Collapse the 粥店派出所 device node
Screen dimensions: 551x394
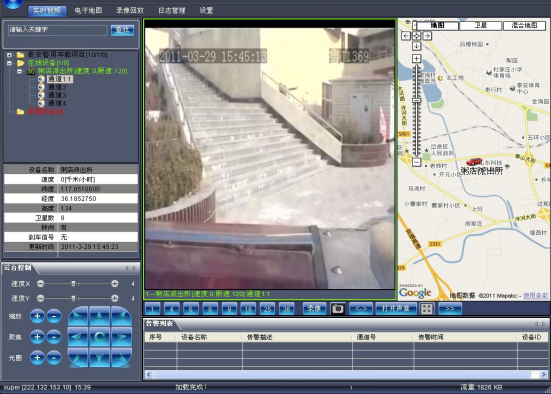[20, 71]
